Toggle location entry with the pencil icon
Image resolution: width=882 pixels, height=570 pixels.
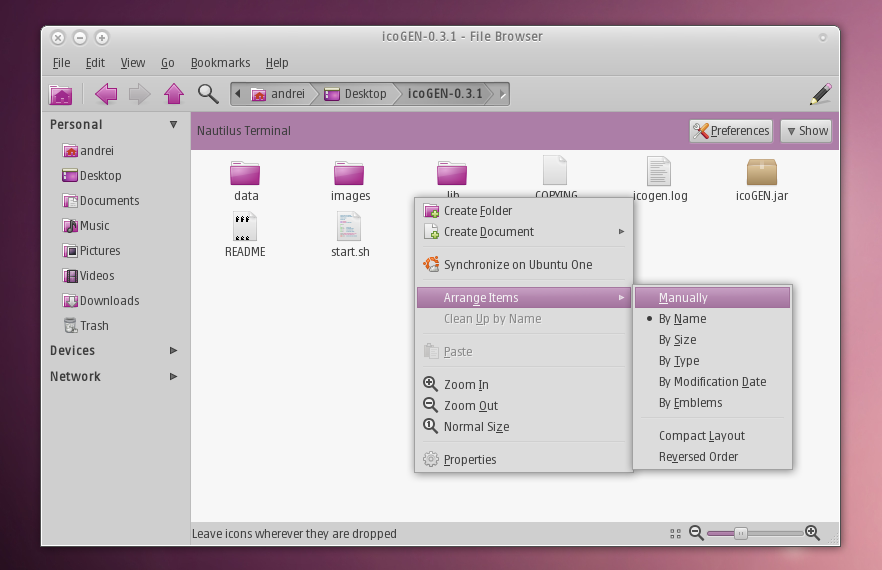pos(821,94)
